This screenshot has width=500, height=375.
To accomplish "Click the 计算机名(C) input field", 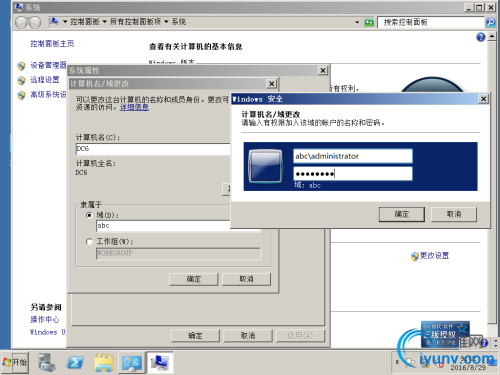I will point(153,149).
